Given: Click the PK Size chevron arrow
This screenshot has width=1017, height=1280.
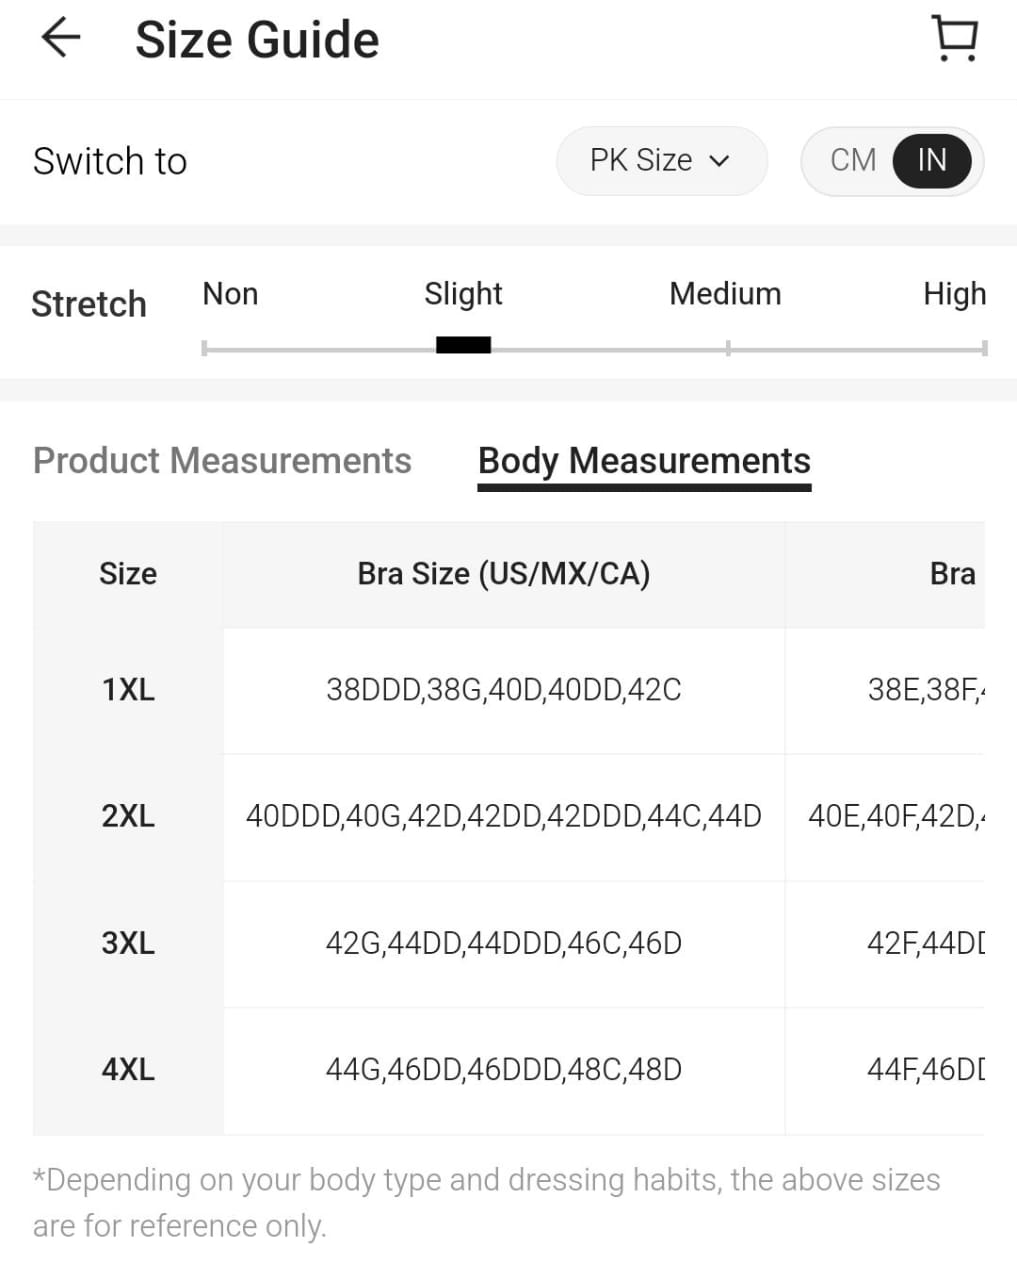Looking at the screenshot, I should click(x=719, y=161).
